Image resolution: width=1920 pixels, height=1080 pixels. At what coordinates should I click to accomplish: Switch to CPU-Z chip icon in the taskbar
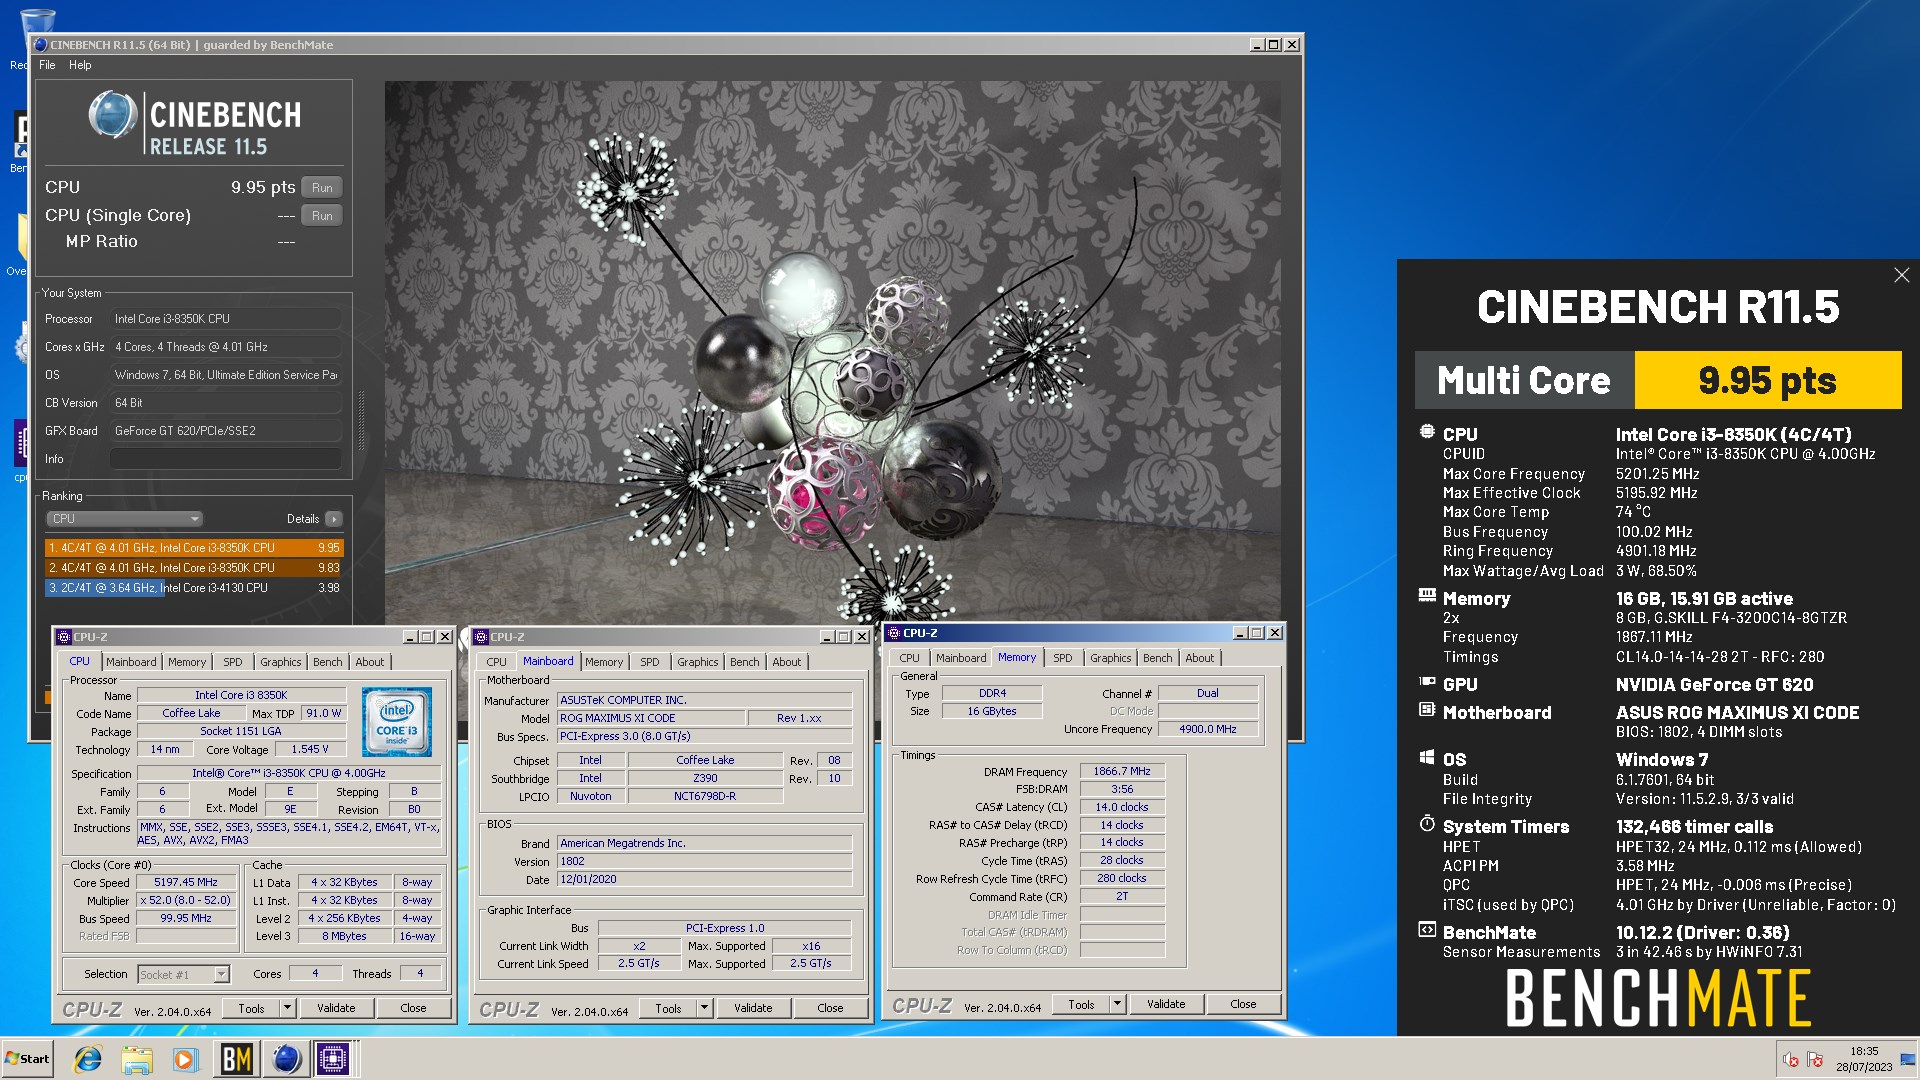click(334, 1058)
